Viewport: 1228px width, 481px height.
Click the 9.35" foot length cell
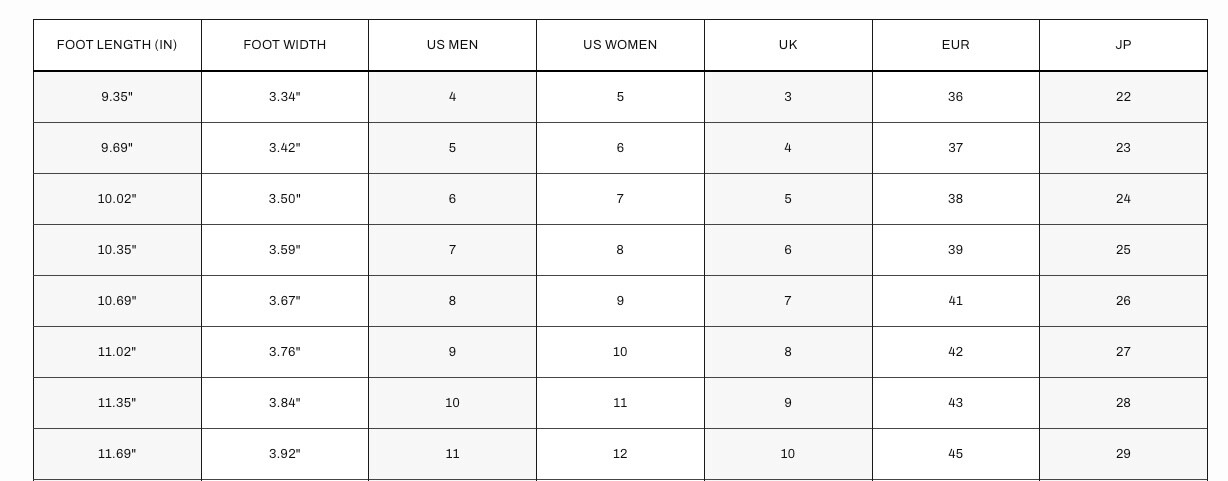(x=117, y=97)
